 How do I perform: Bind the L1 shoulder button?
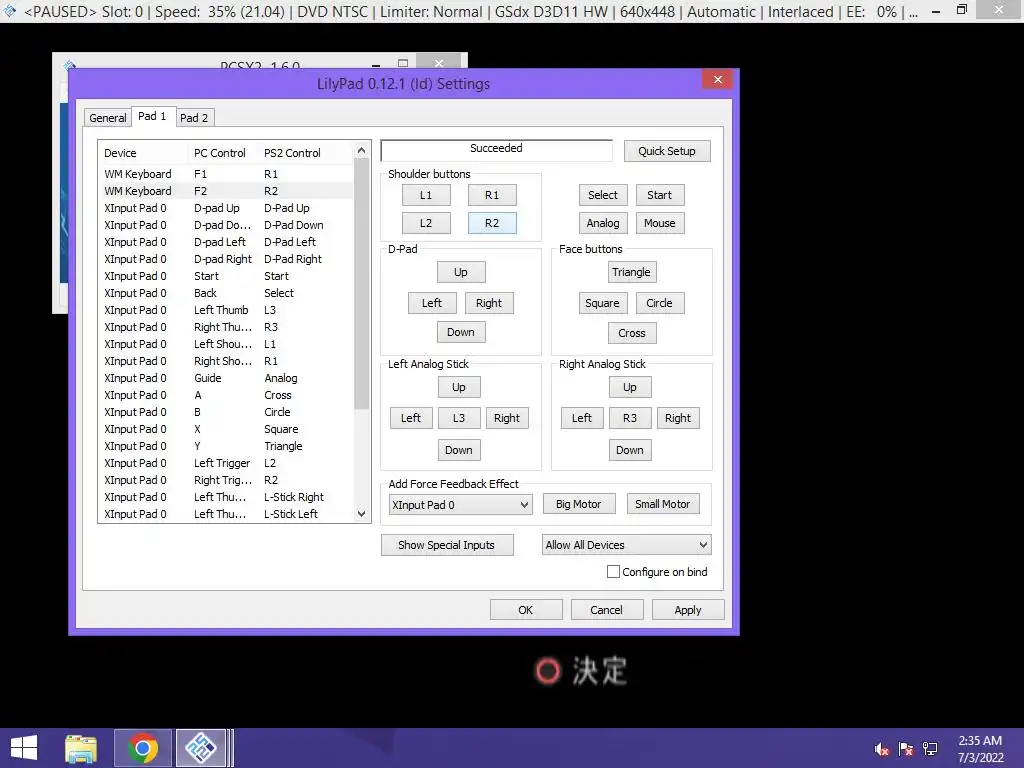[x=426, y=195]
